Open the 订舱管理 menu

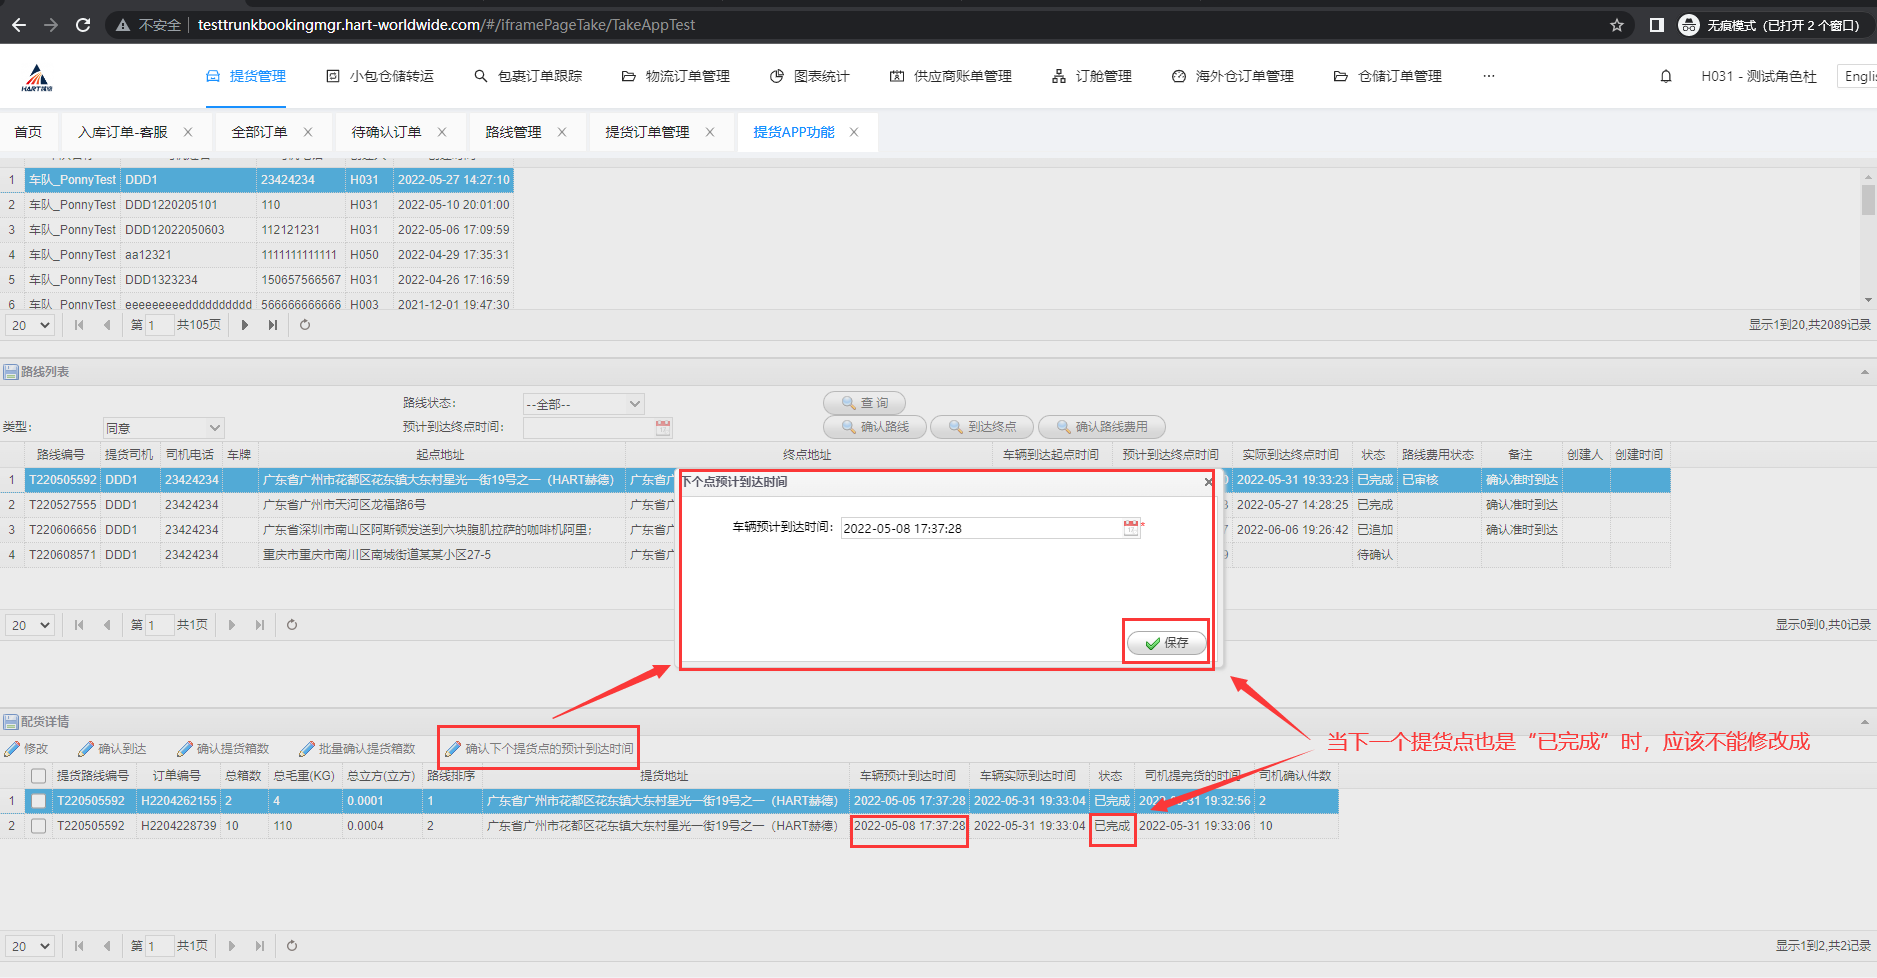pos(1092,77)
